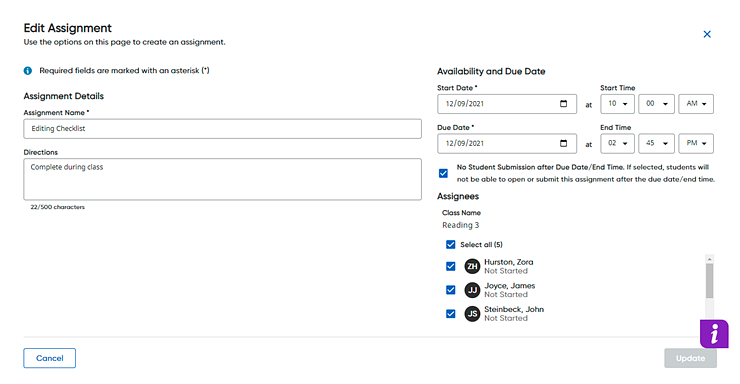Click the Start Date field 12/09/2021

pos(507,104)
